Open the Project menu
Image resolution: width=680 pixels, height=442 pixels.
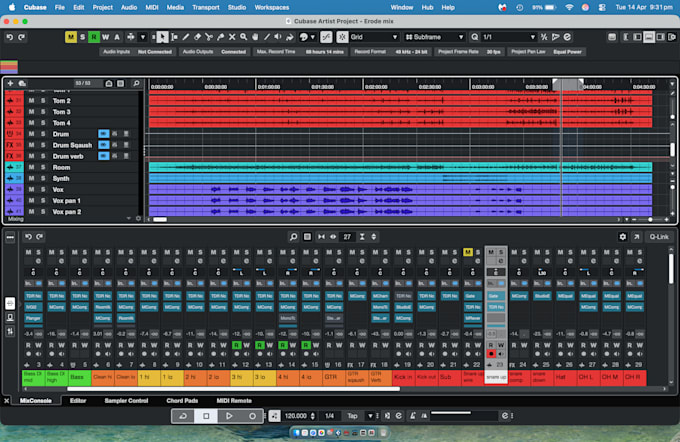[x=102, y=7]
